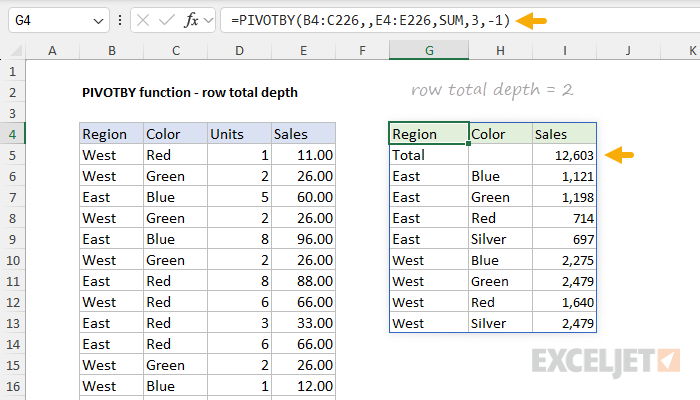The width and height of the screenshot is (700, 400).
Task: Open the Name Box dropdown arrow
Action: [98, 21]
